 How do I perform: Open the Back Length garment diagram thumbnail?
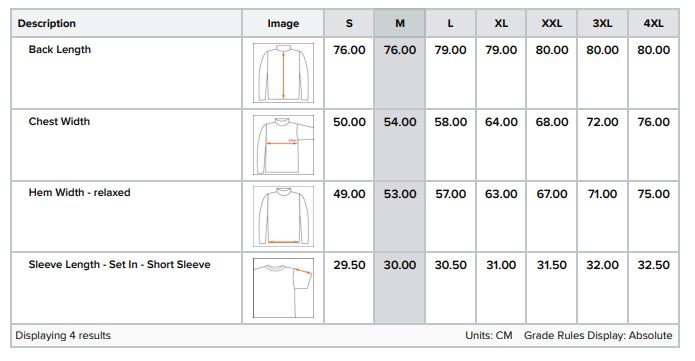coord(283,73)
